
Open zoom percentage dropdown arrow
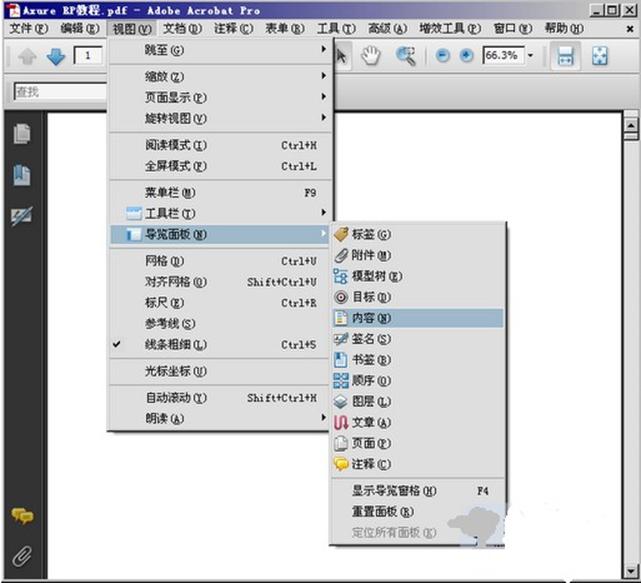click(x=531, y=56)
